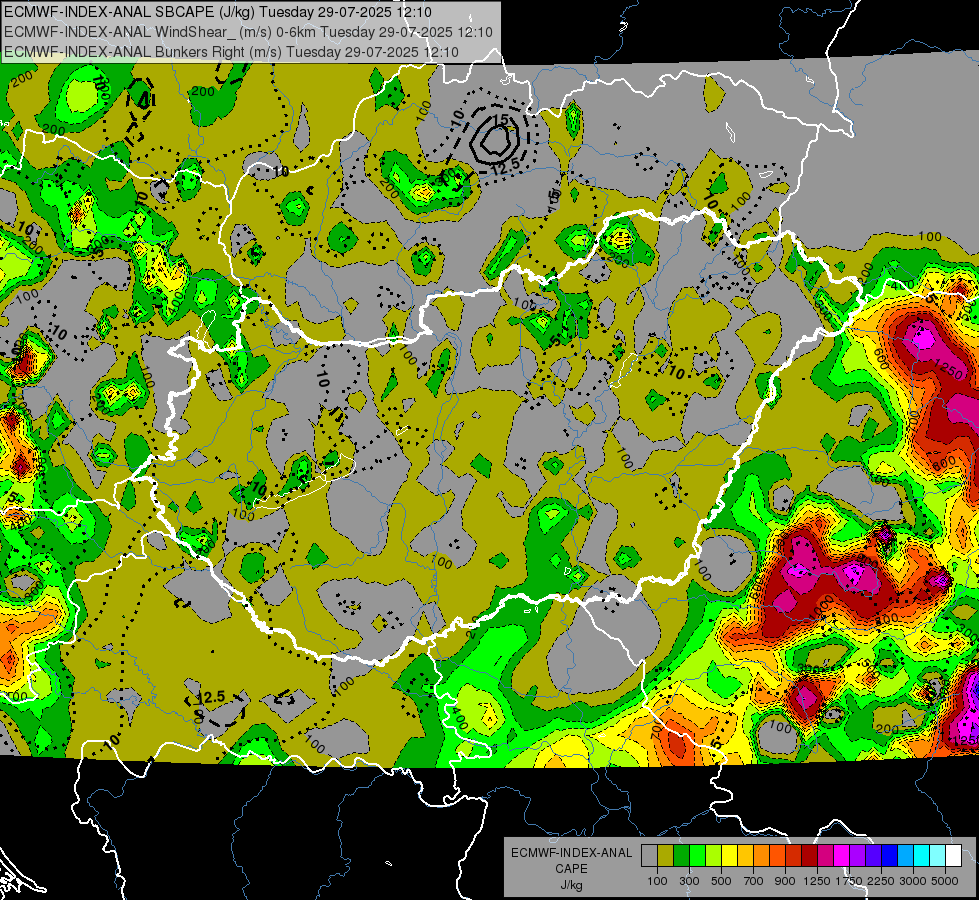
Task: Click the 3000 legend scale label
Action: (x=913, y=881)
